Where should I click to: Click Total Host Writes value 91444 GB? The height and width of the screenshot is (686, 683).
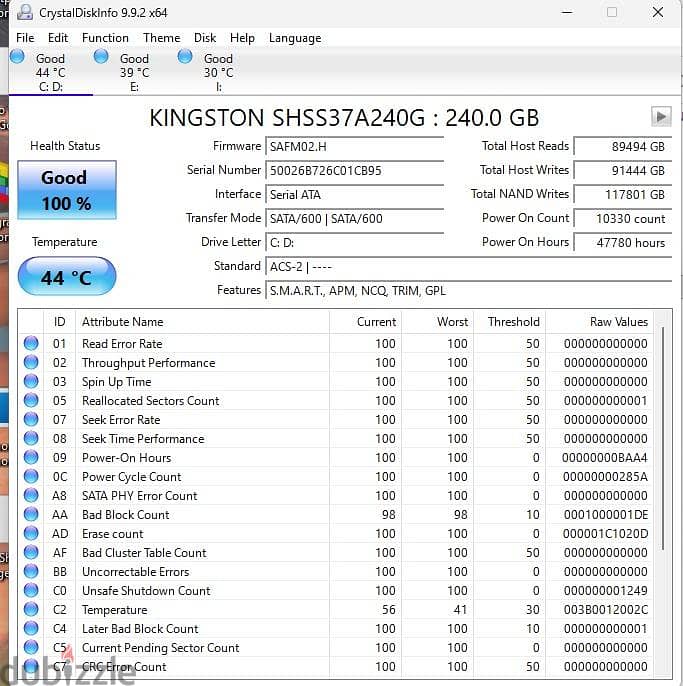tap(623, 170)
